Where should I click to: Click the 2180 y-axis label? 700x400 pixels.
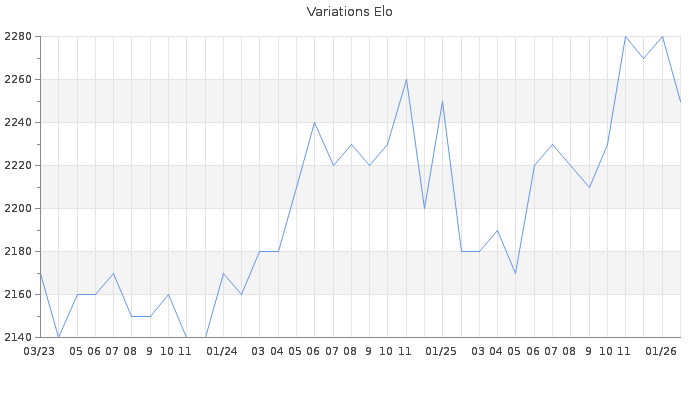tap(17, 252)
